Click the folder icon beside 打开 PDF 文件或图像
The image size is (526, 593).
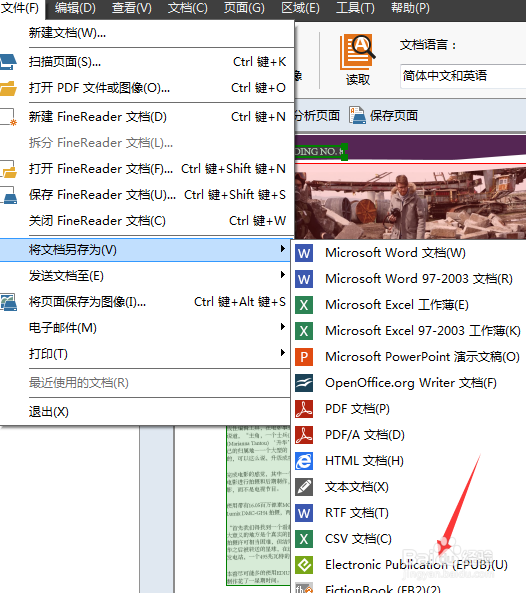[x=8, y=88]
